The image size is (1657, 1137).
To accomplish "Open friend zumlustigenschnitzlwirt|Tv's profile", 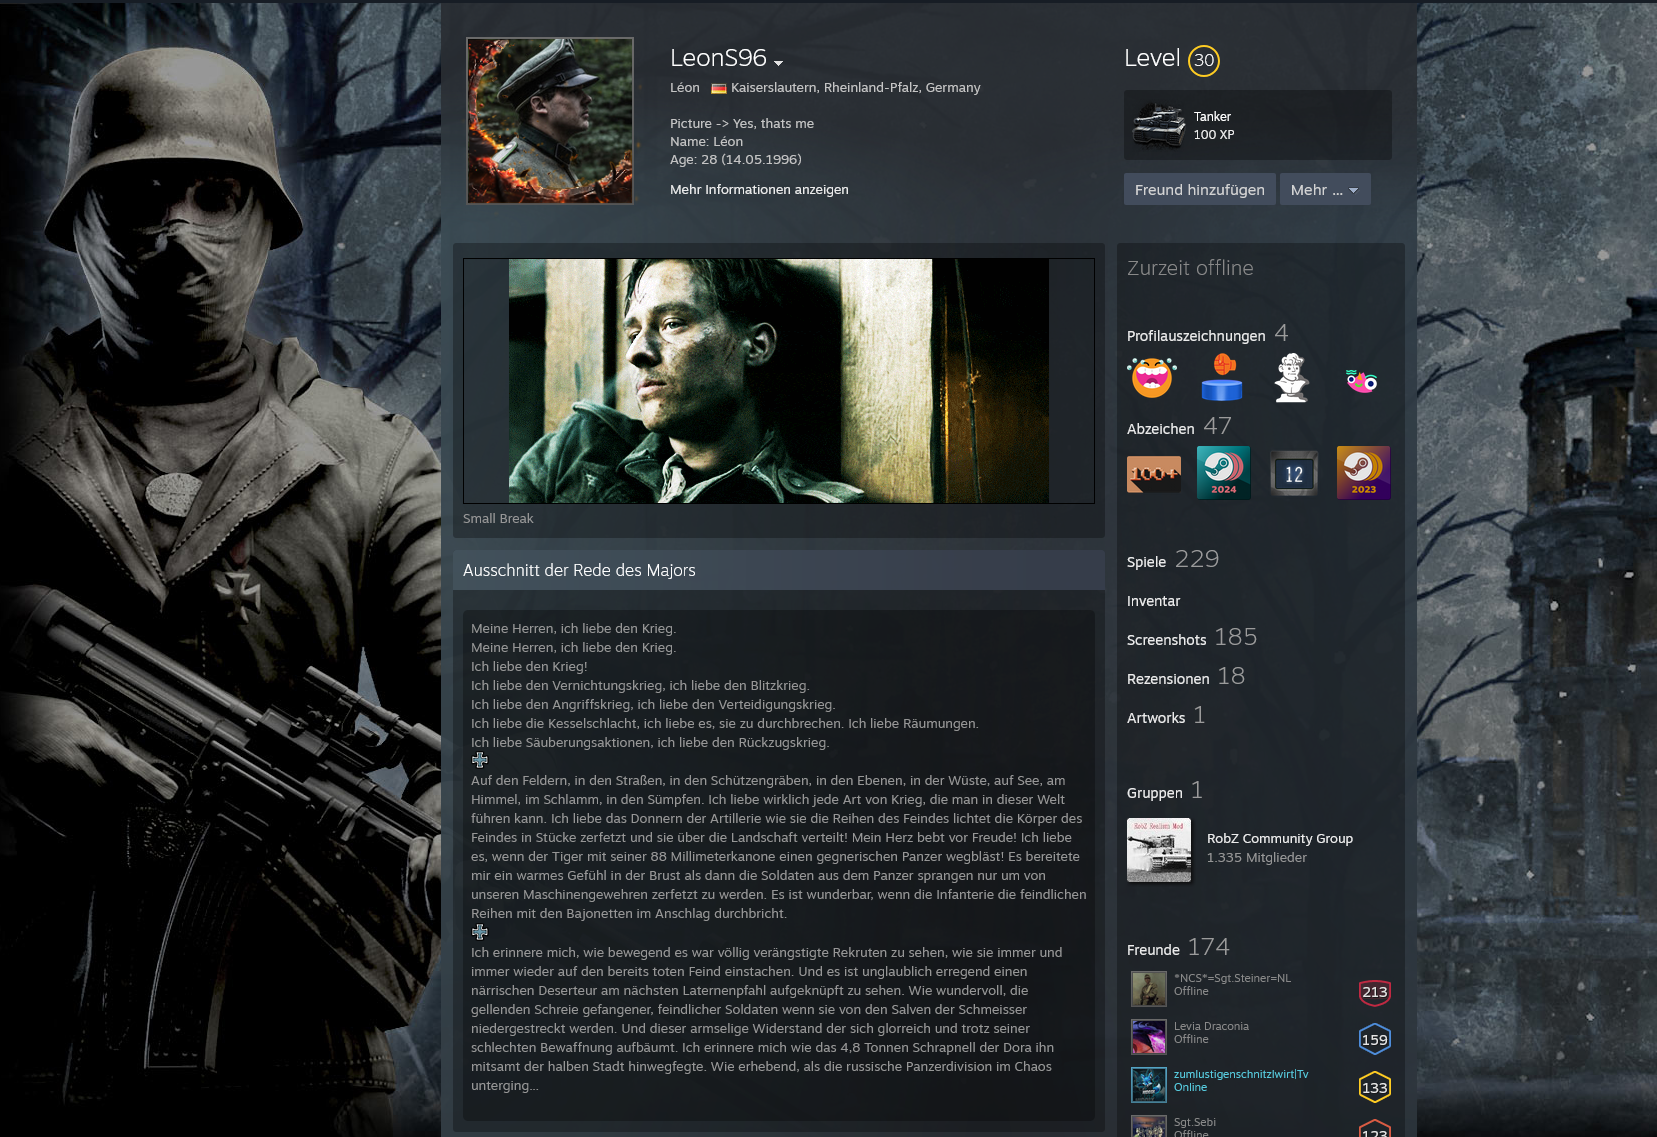I will [x=1240, y=1074].
